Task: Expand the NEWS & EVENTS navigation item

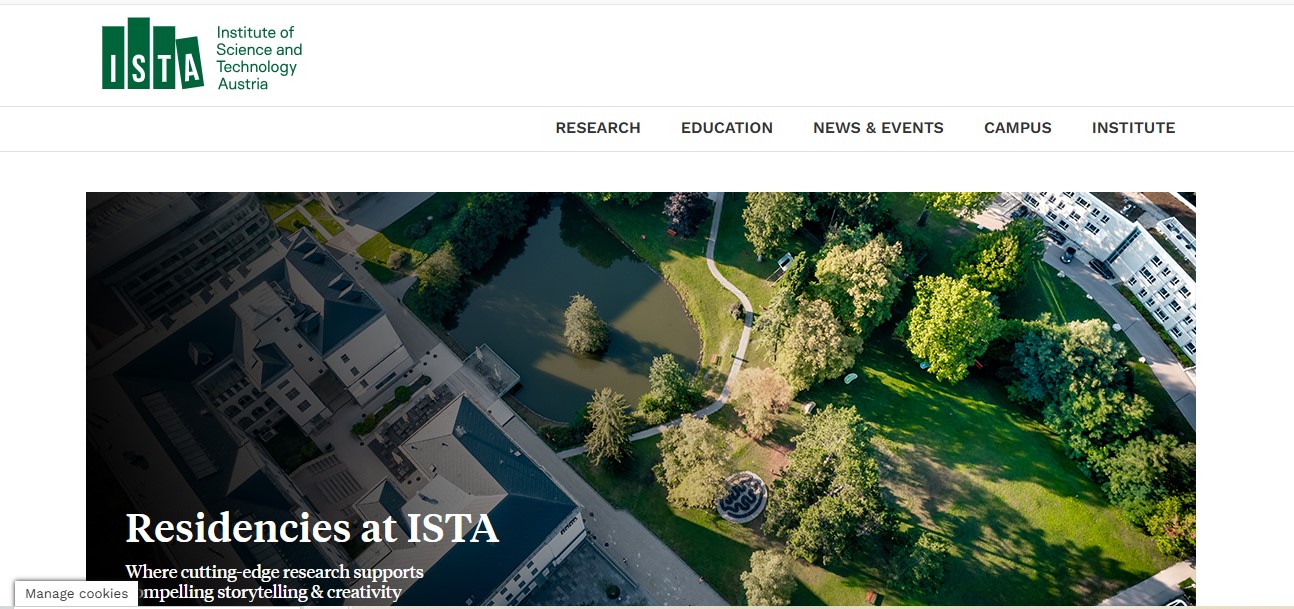Action: pos(878,128)
